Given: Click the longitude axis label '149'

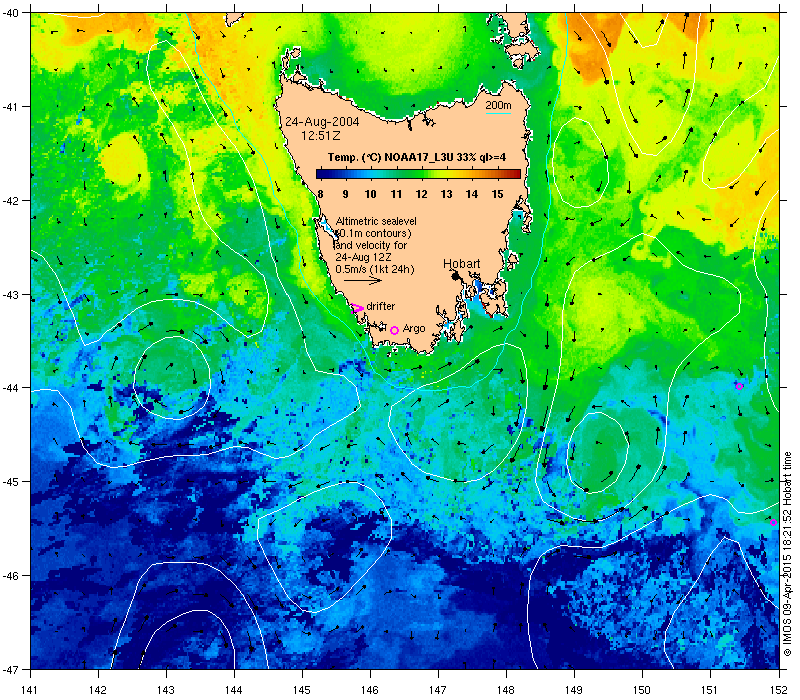Looking at the screenshot, I should tap(574, 691).
